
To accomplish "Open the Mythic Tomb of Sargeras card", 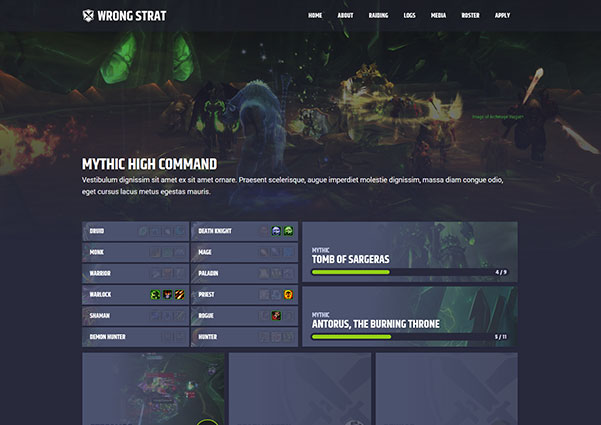I will coord(410,252).
